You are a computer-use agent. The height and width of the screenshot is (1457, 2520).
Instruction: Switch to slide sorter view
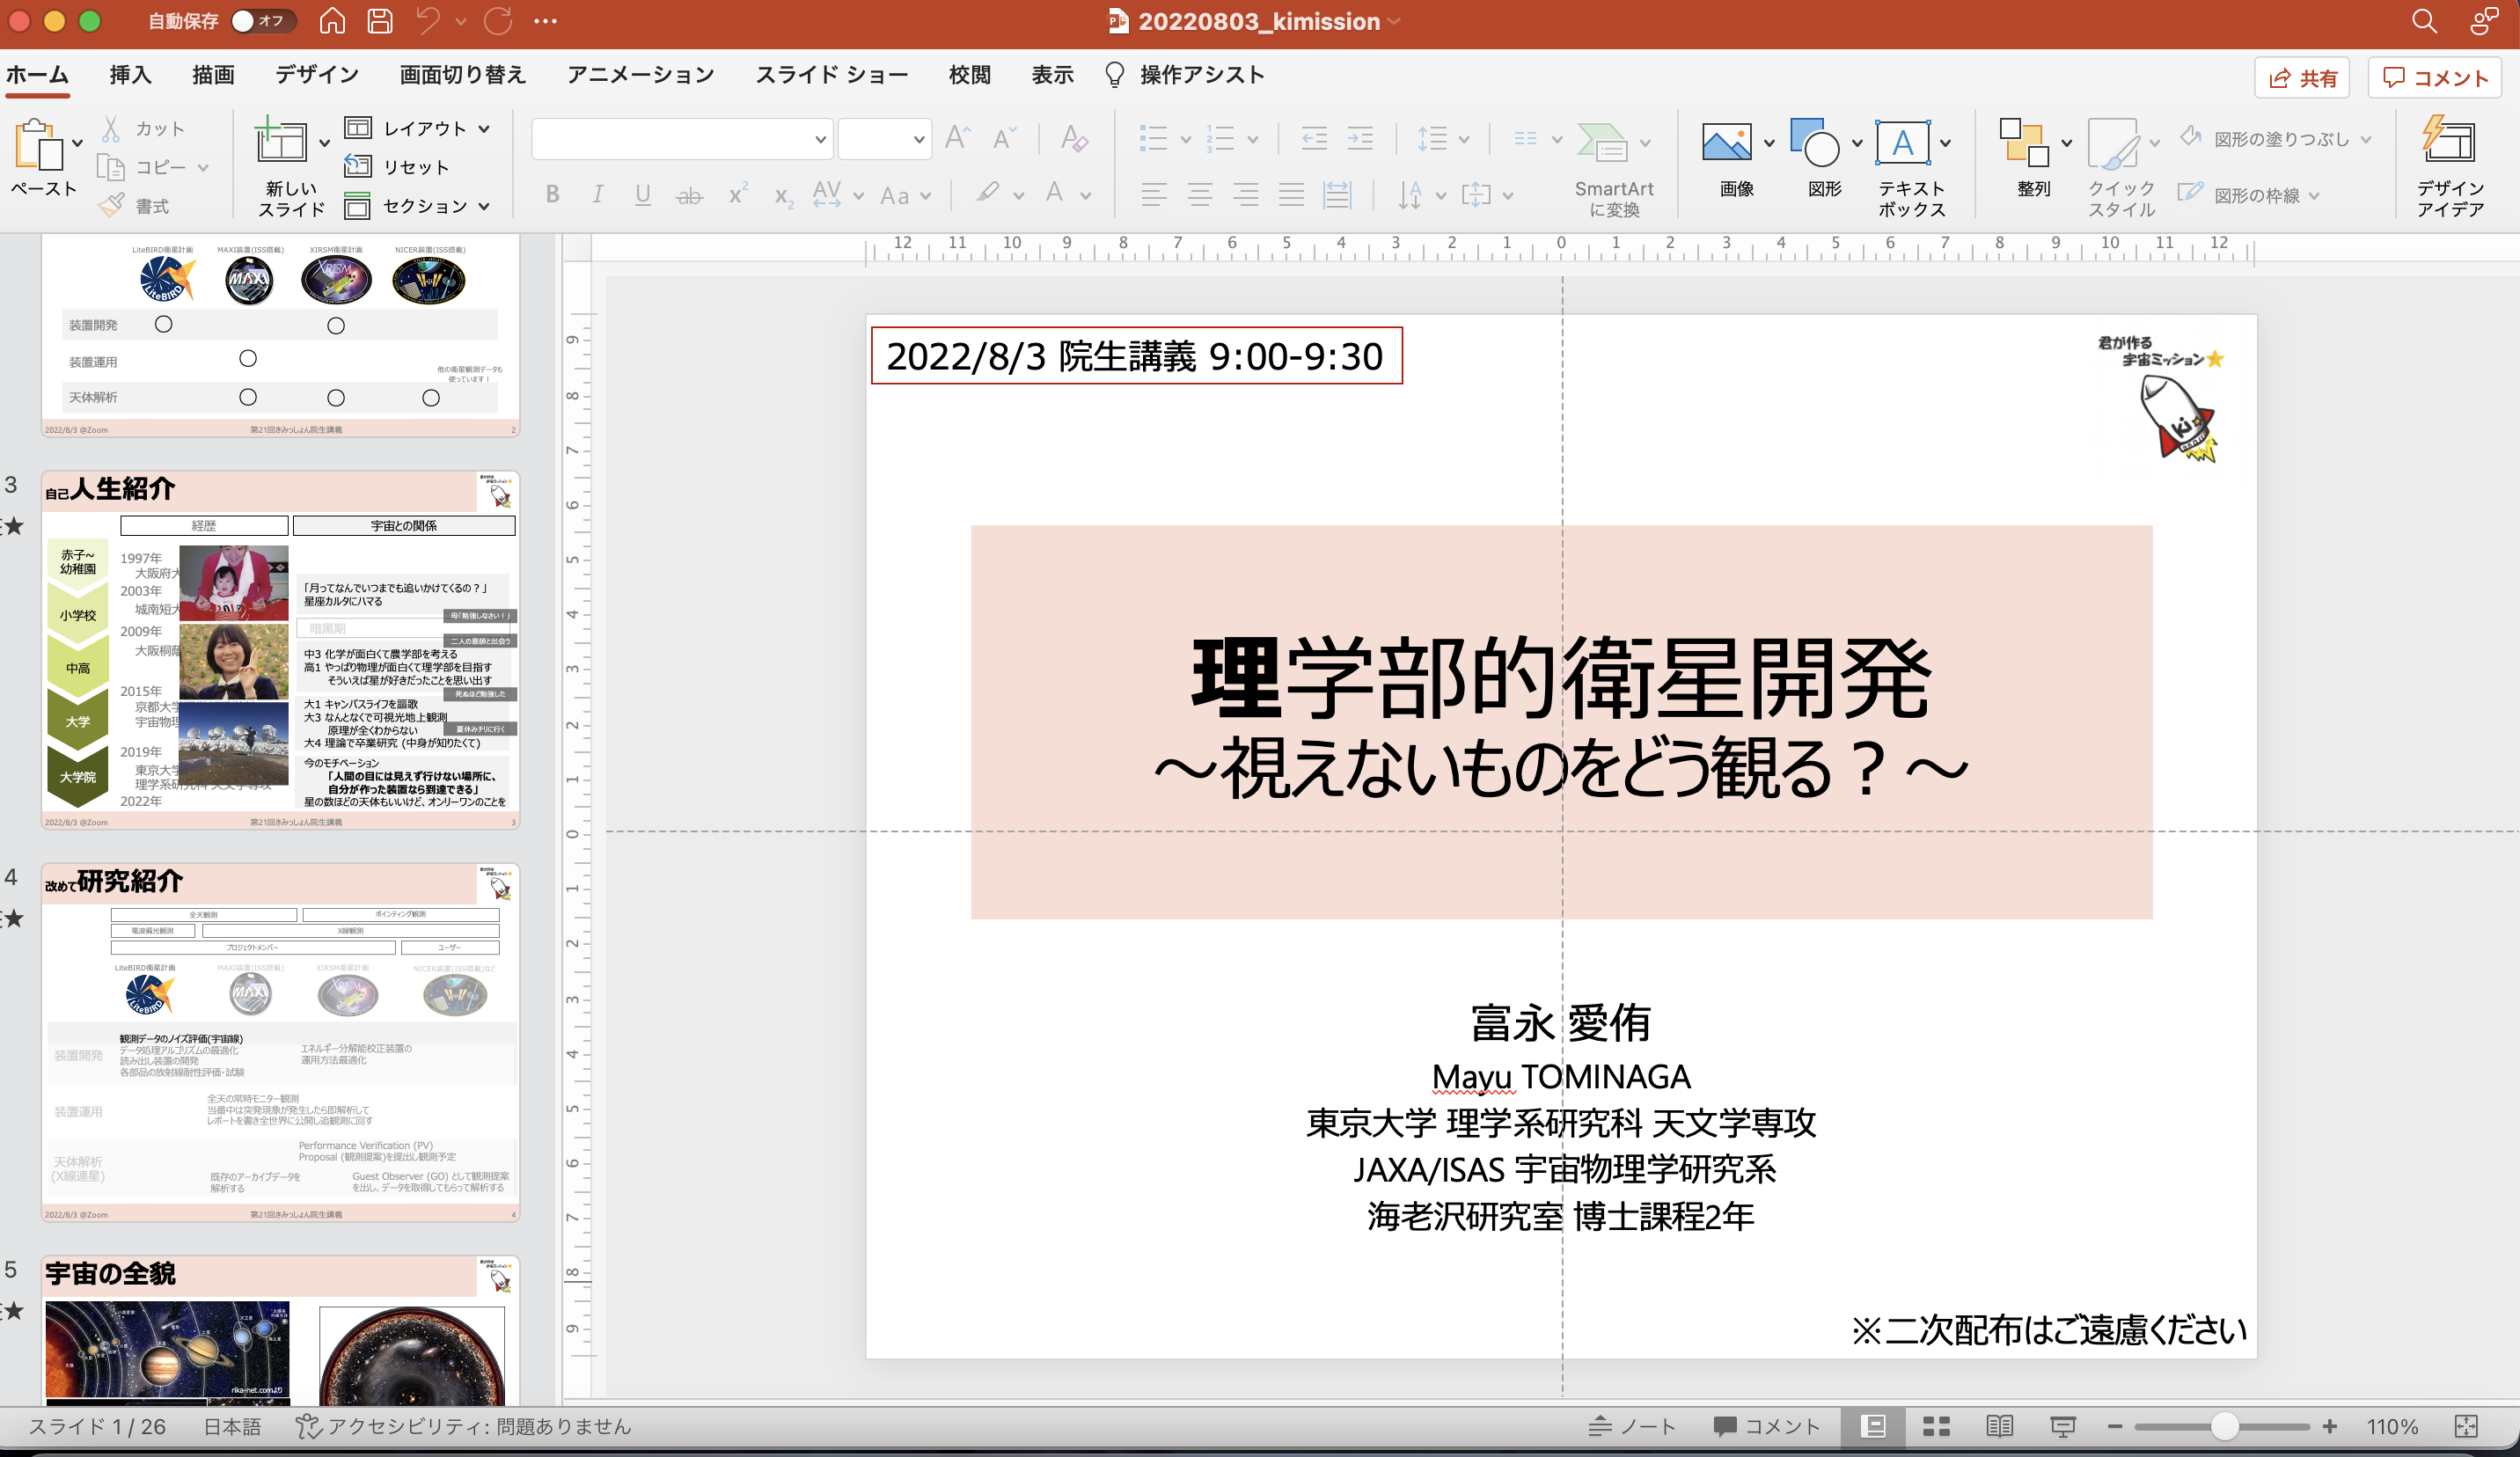tap(1936, 1426)
